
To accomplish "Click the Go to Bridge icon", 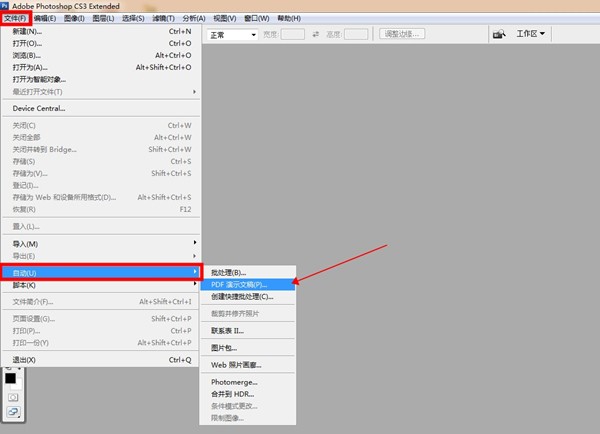I will 499,34.
